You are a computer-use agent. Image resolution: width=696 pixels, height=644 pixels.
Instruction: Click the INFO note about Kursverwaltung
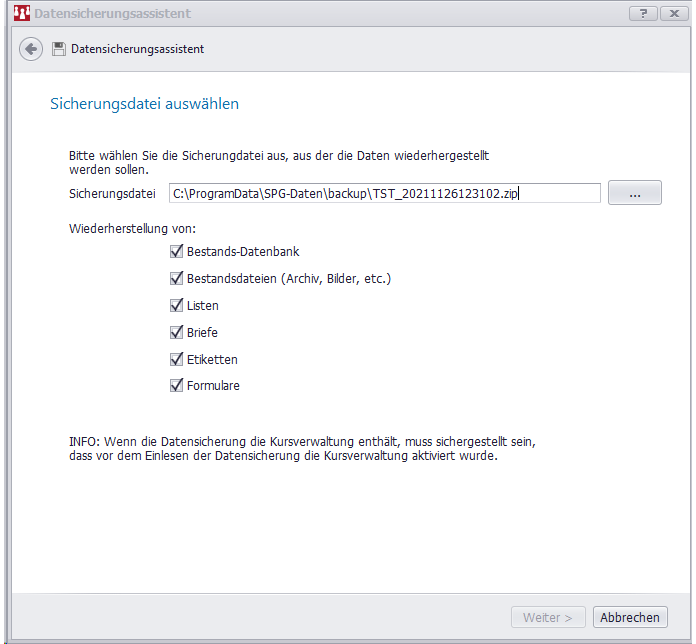308,448
